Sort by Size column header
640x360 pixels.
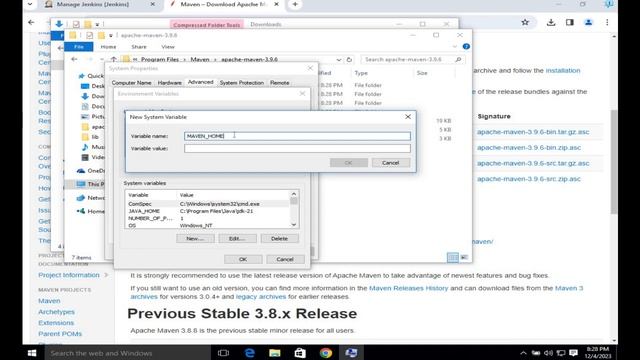point(422,73)
